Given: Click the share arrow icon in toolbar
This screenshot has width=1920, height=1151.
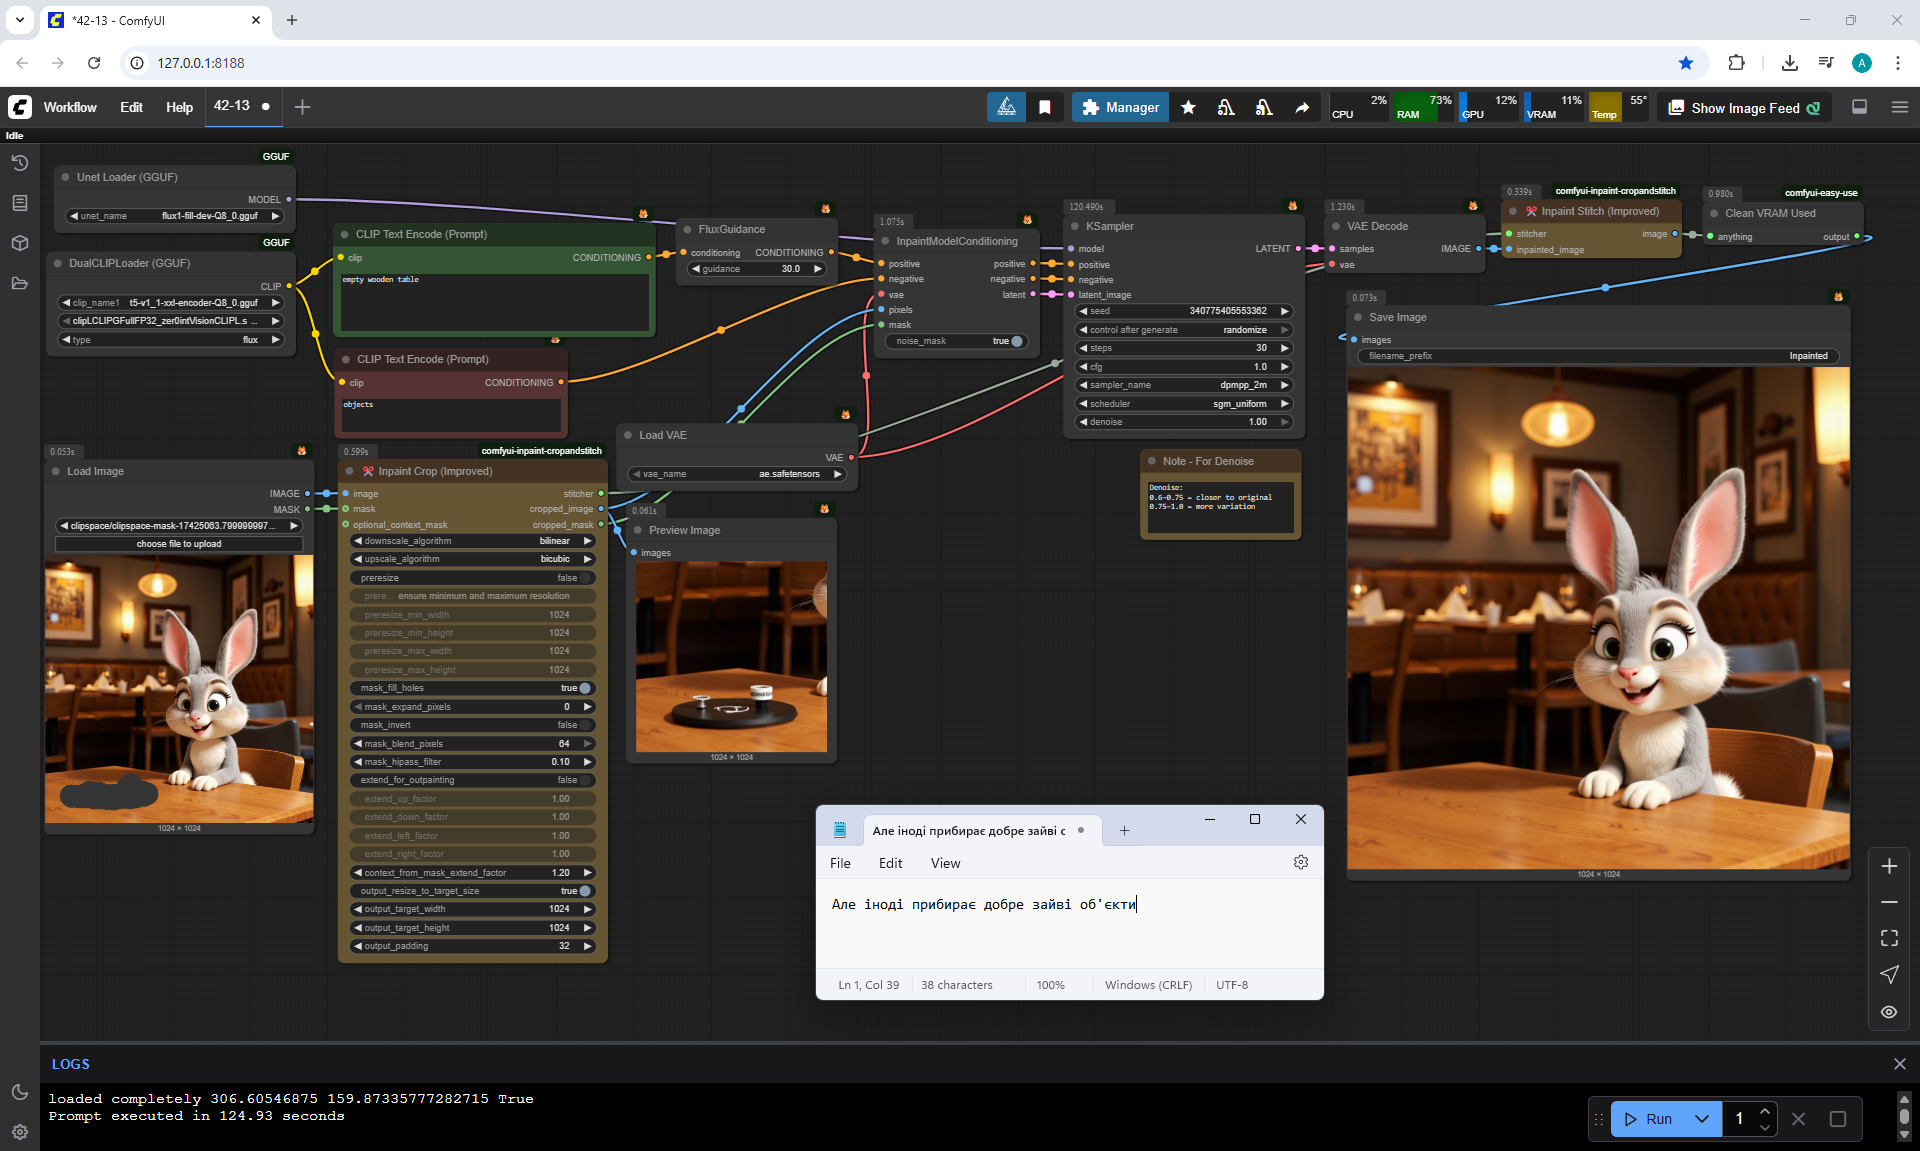Looking at the screenshot, I should pos(1302,107).
